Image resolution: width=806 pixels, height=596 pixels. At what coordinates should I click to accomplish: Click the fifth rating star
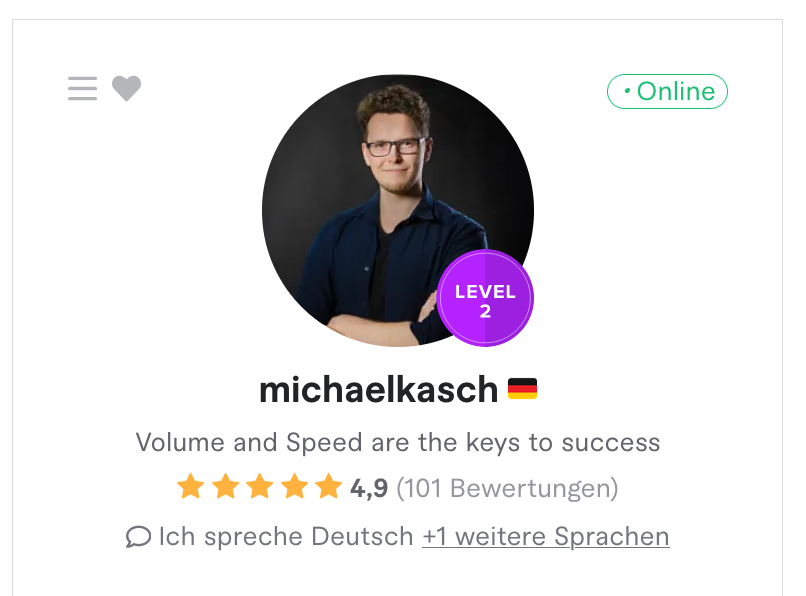[328, 486]
